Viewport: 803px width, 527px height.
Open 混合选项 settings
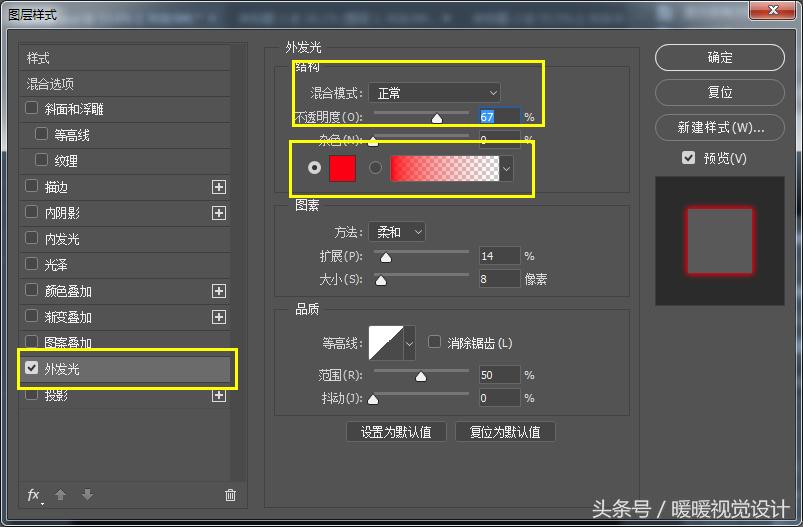pos(125,83)
